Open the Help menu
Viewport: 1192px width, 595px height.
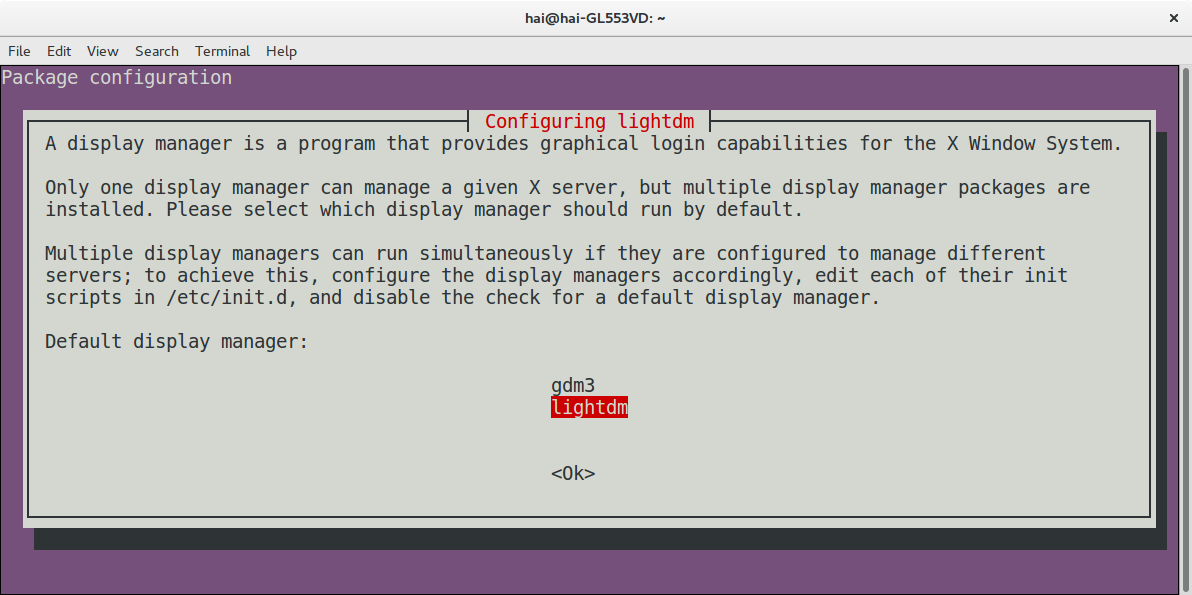pos(281,51)
